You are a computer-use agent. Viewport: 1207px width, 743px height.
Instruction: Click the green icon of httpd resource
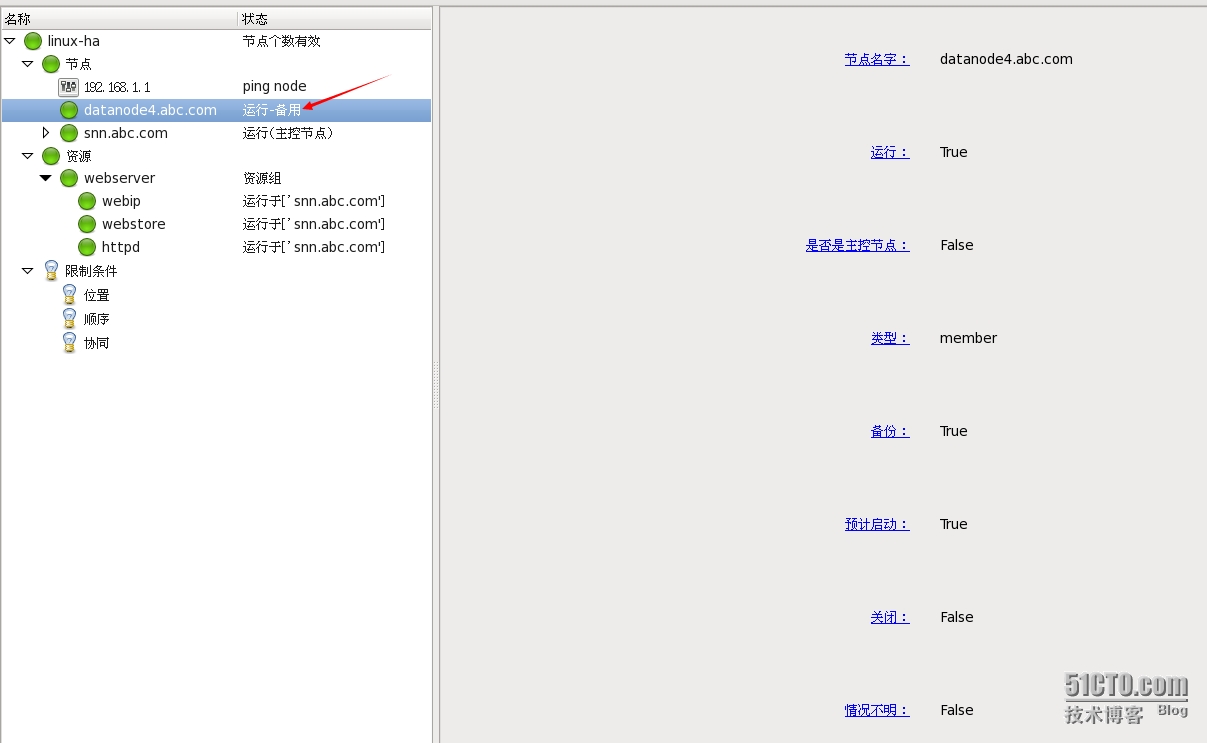click(x=87, y=247)
